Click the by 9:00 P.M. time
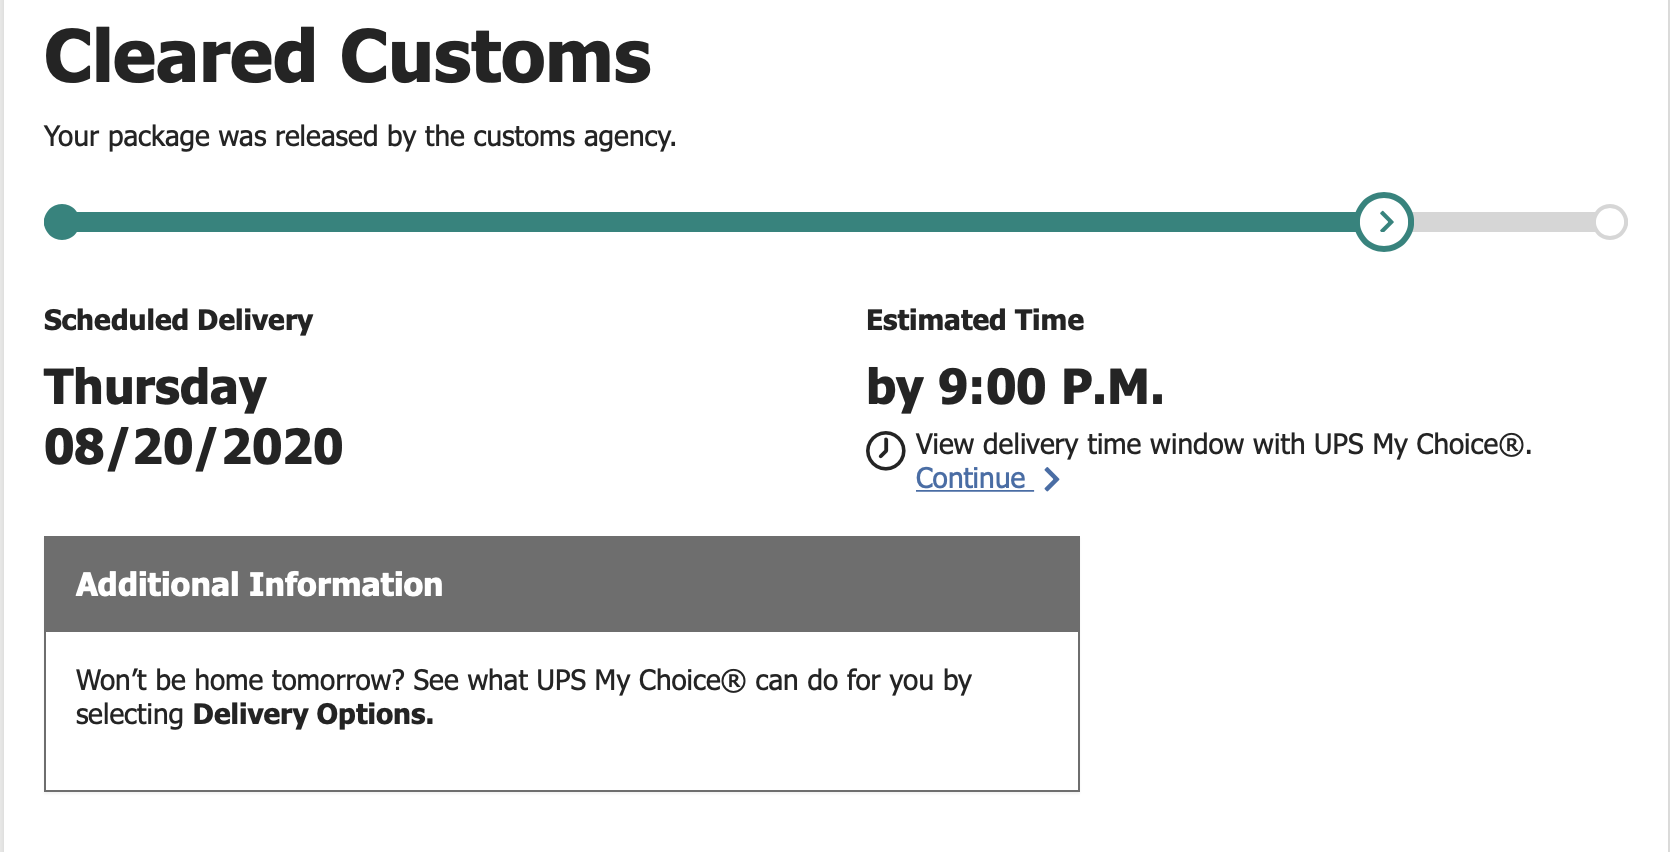 pos(1015,387)
